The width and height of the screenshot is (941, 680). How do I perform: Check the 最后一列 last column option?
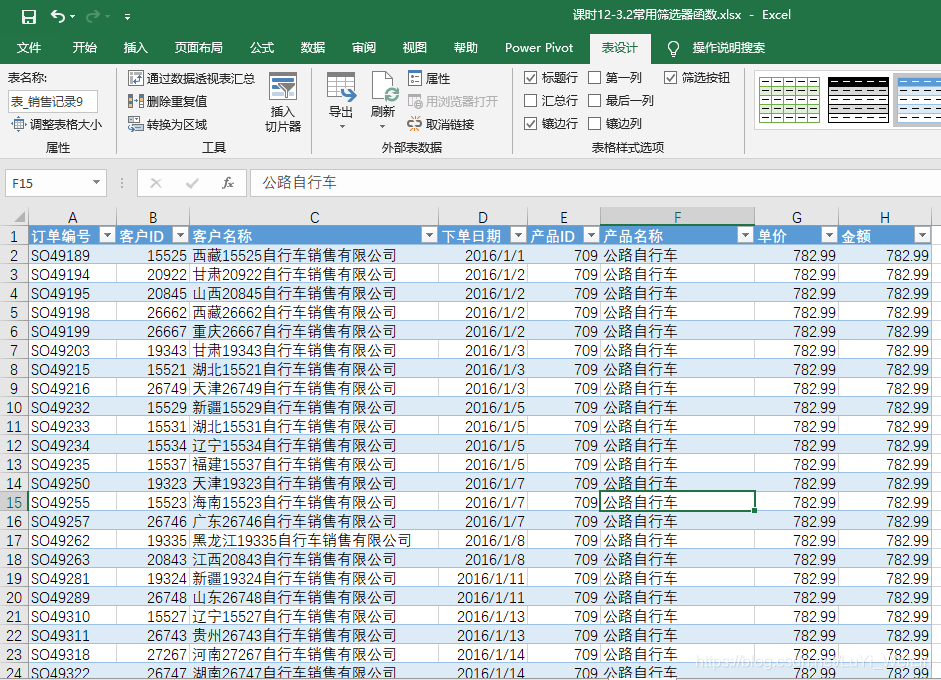click(x=595, y=100)
